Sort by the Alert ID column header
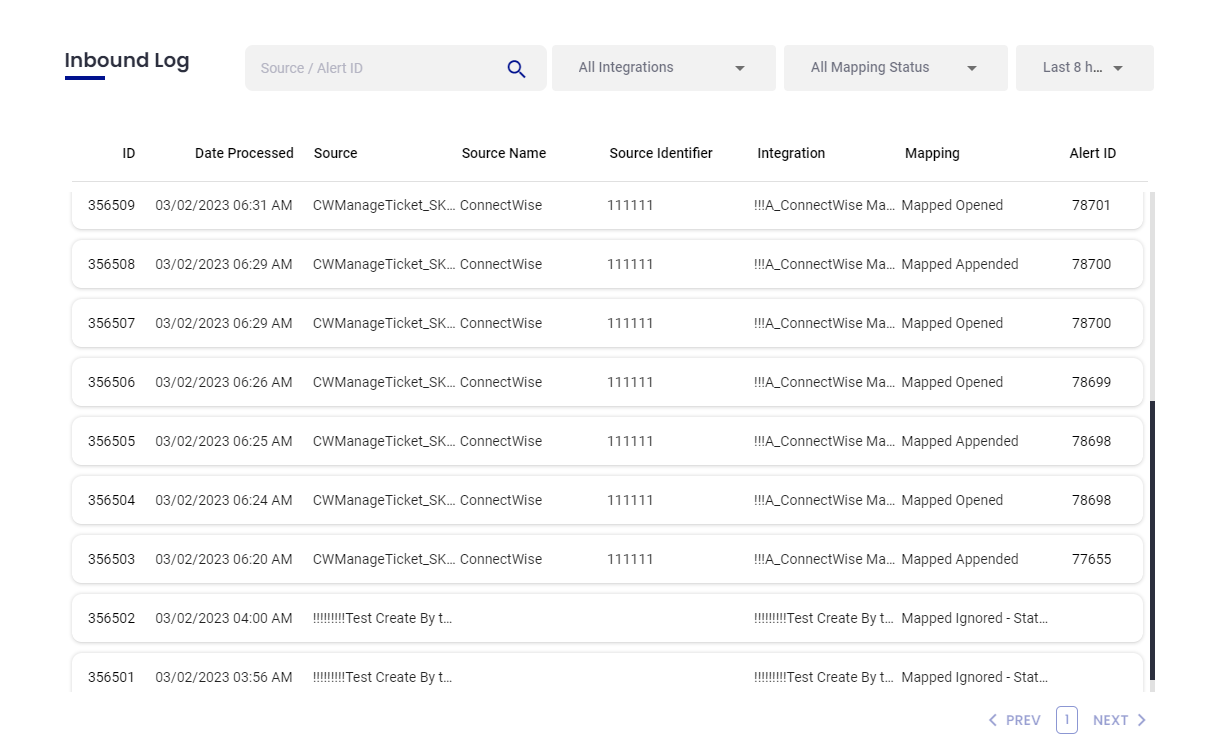The width and height of the screenshot is (1213, 754). coord(1092,153)
